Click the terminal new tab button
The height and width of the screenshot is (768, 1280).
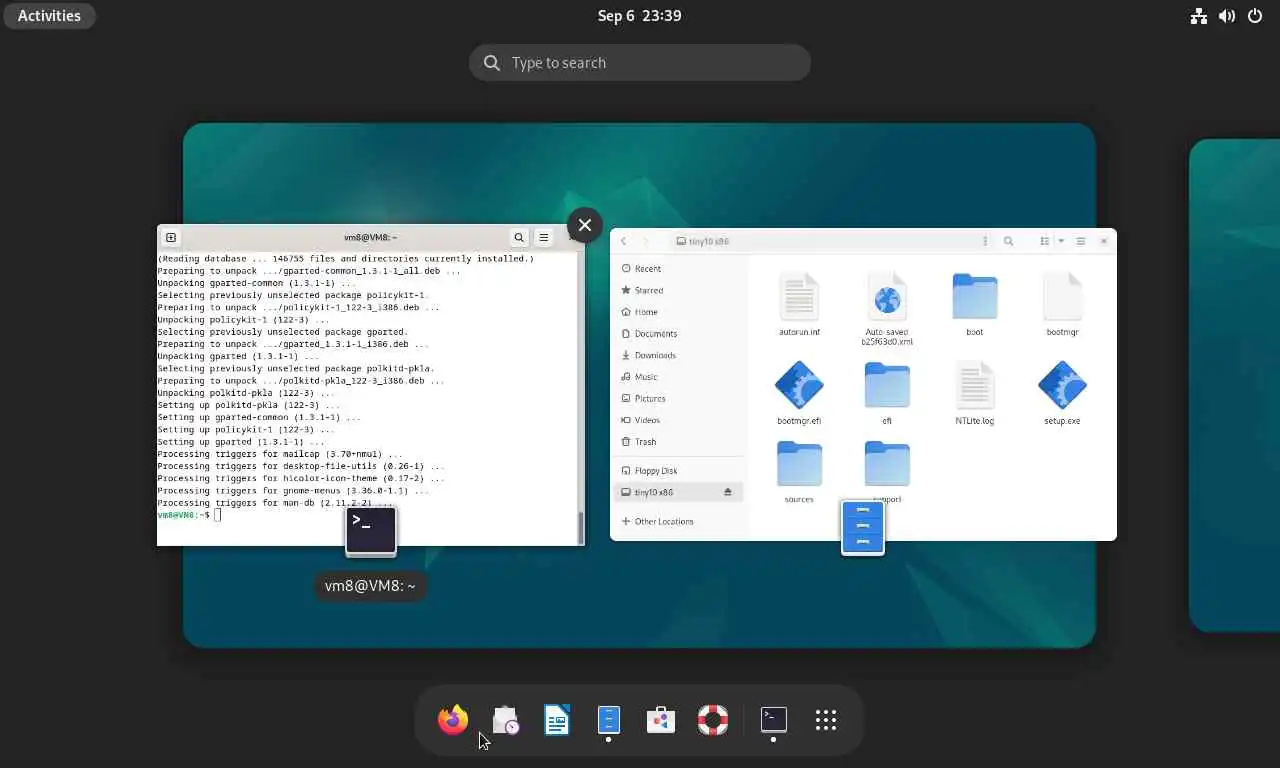tap(171, 237)
